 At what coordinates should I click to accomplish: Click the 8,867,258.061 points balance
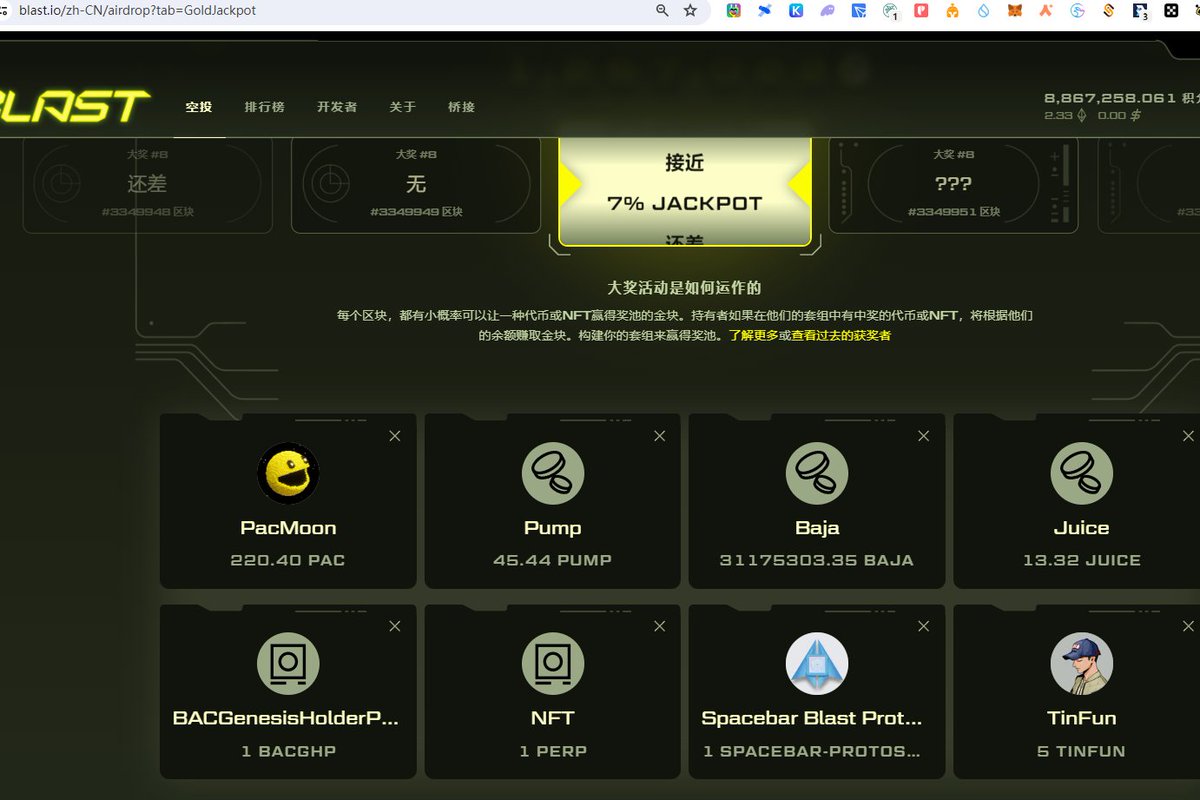(x=1110, y=98)
